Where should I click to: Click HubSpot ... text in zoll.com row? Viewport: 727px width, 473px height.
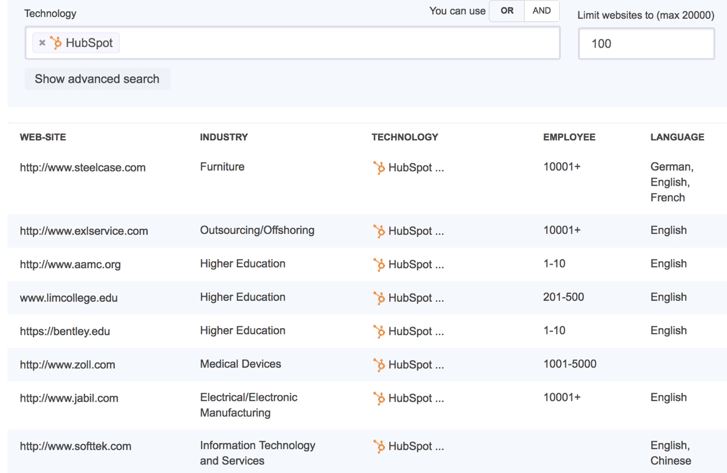pyautogui.click(x=416, y=364)
